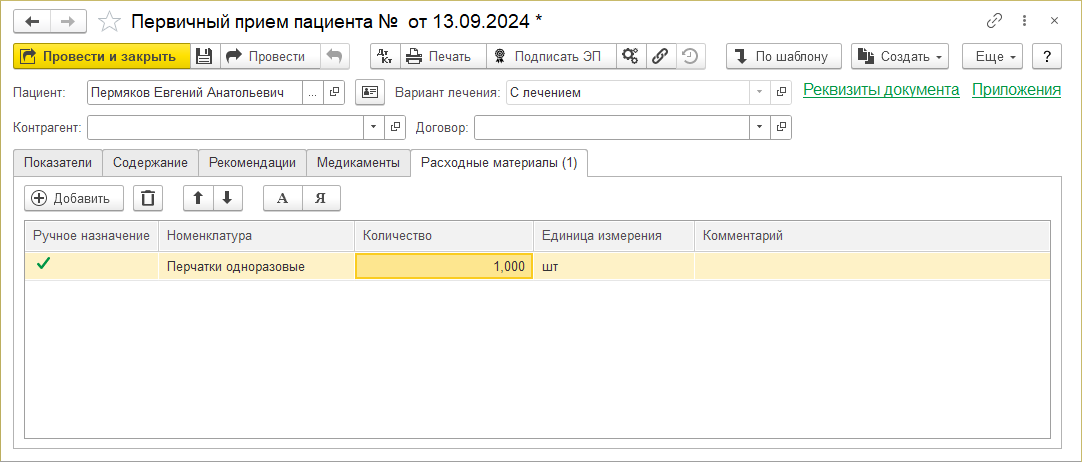Open the Реквизиты документа link
The height and width of the screenshot is (462, 1082).
coord(881,90)
